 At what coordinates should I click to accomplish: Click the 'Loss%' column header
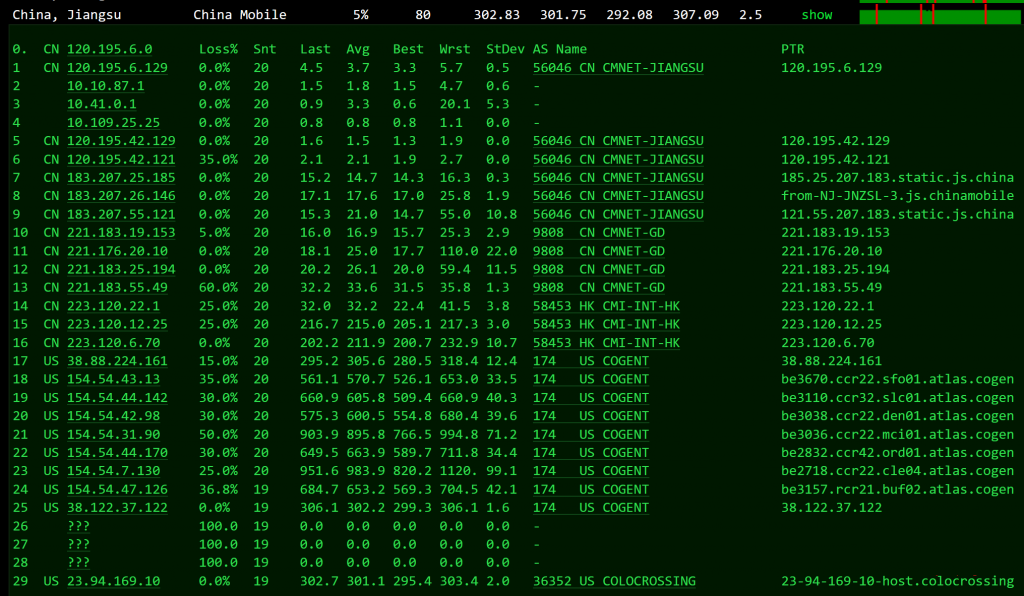click(218, 49)
